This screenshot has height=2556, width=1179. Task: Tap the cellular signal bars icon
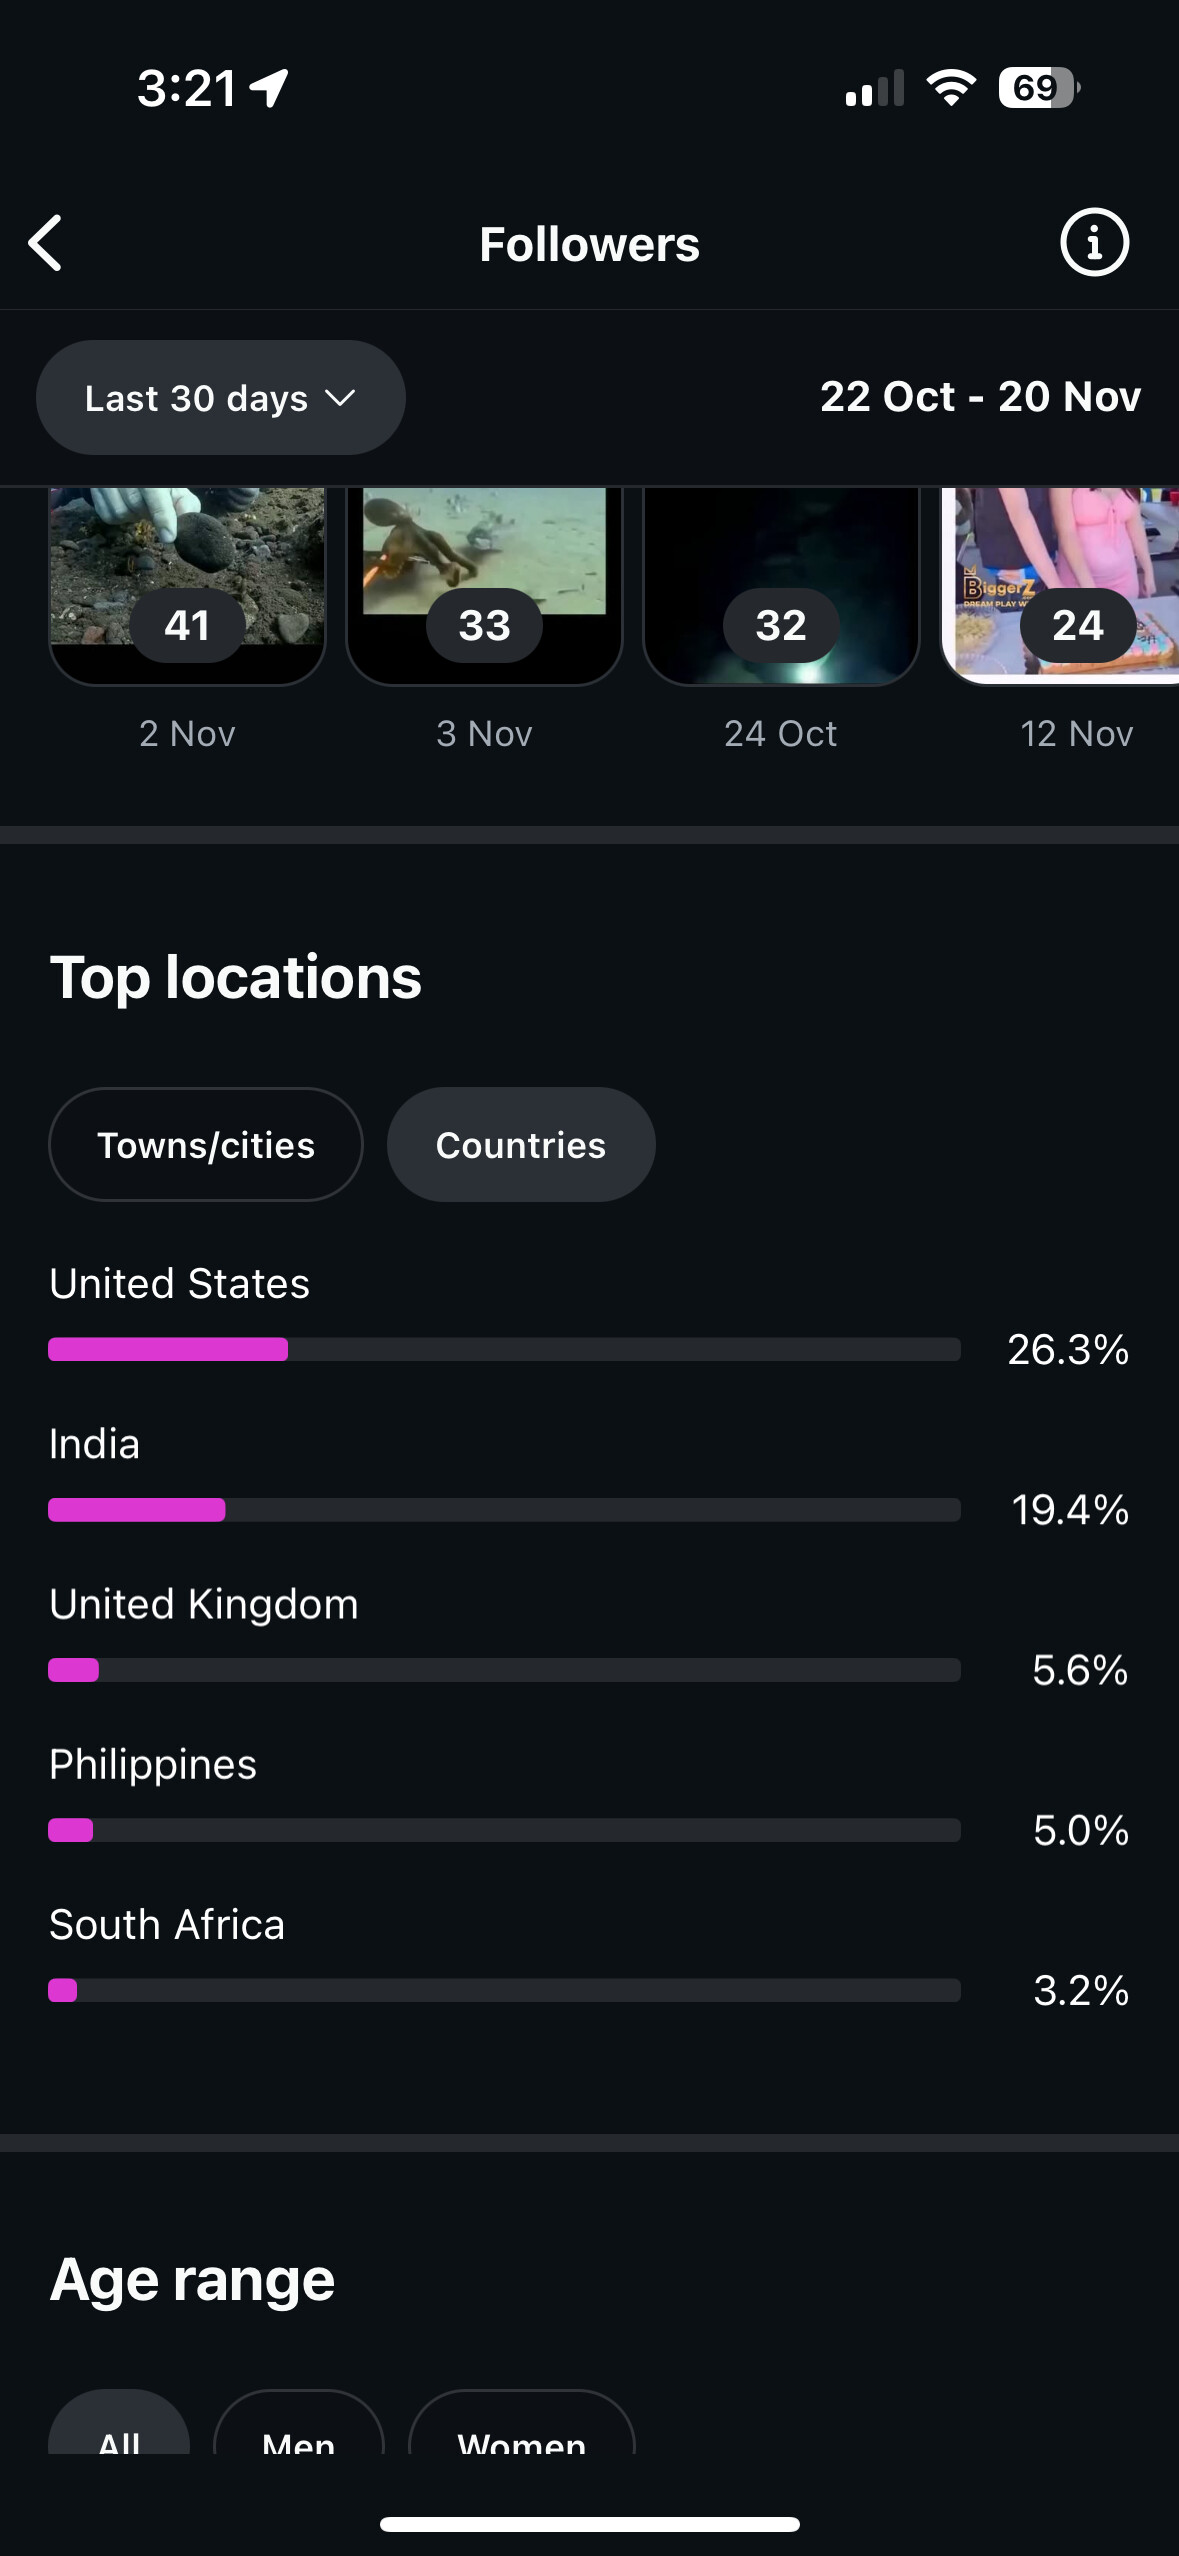874,89
